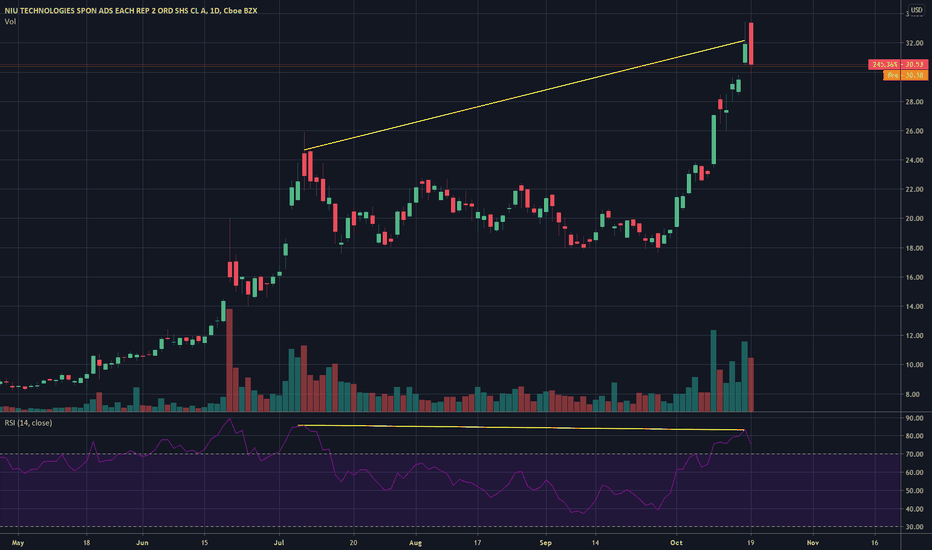Click the 10.00 price axis label

coord(914,365)
